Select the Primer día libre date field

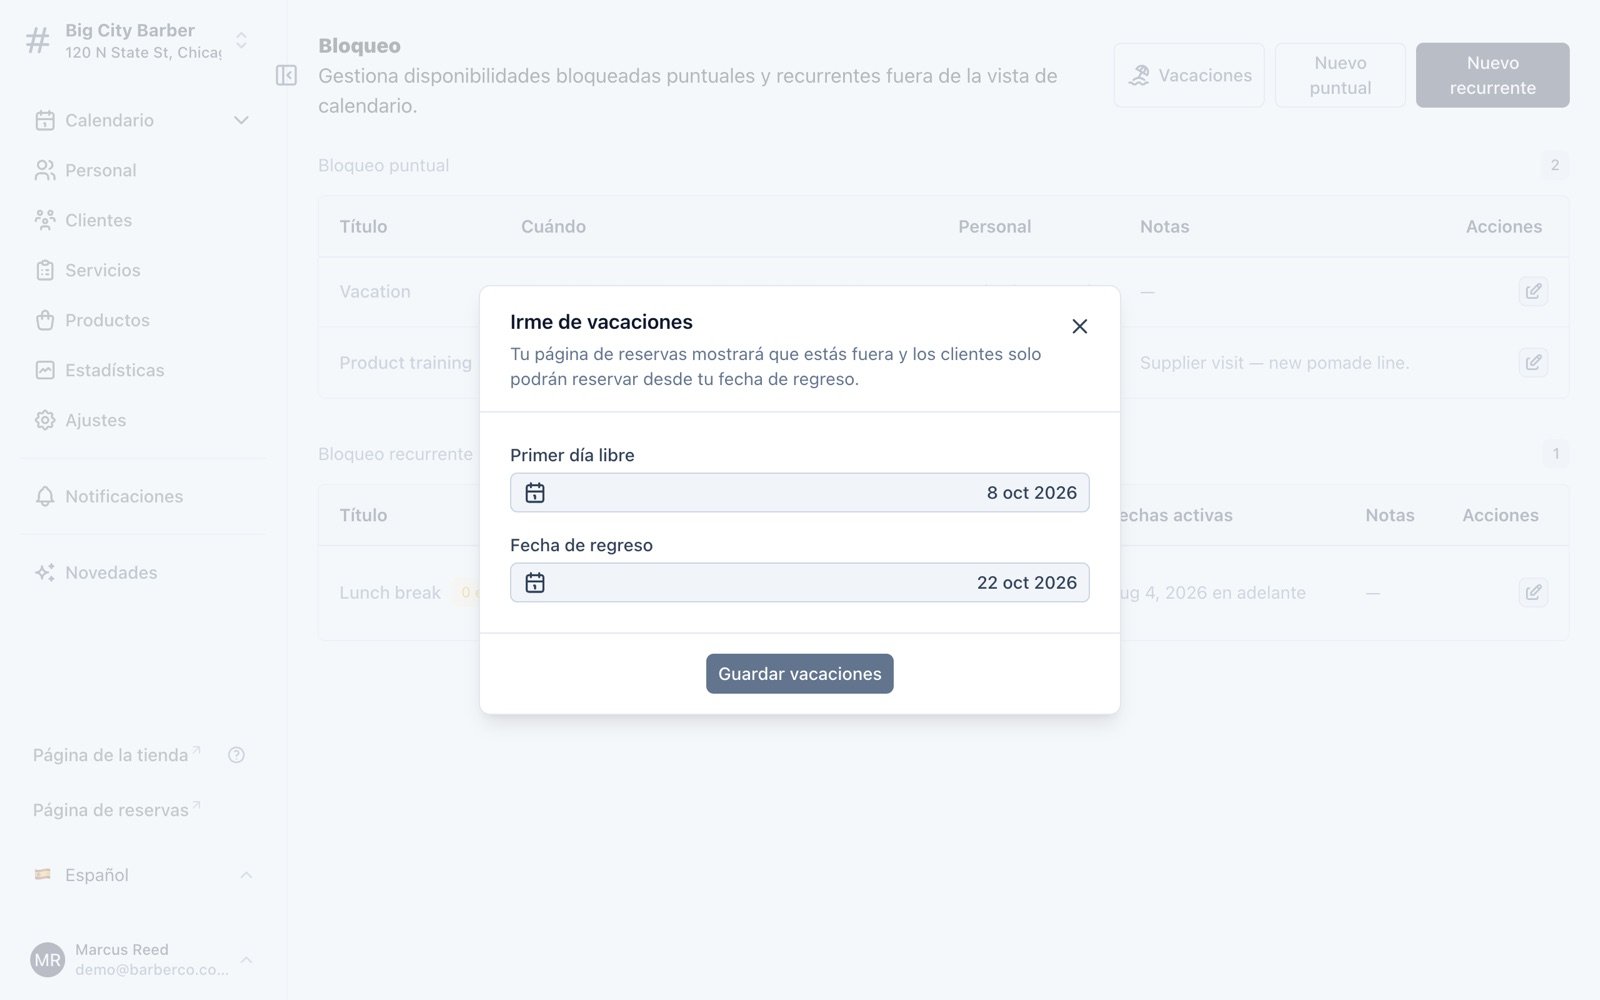[x=800, y=493]
